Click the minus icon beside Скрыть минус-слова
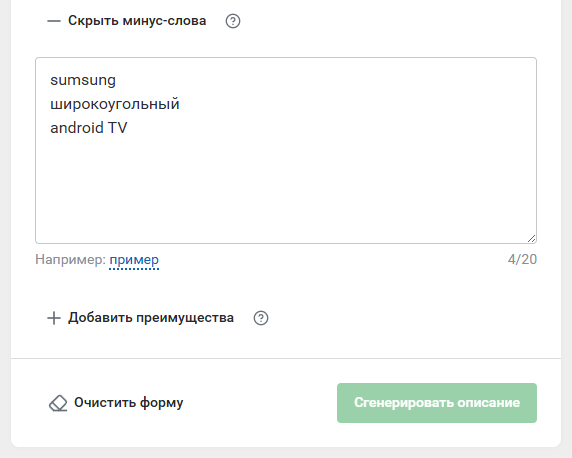Viewport: 572px width, 458px height. (54, 21)
